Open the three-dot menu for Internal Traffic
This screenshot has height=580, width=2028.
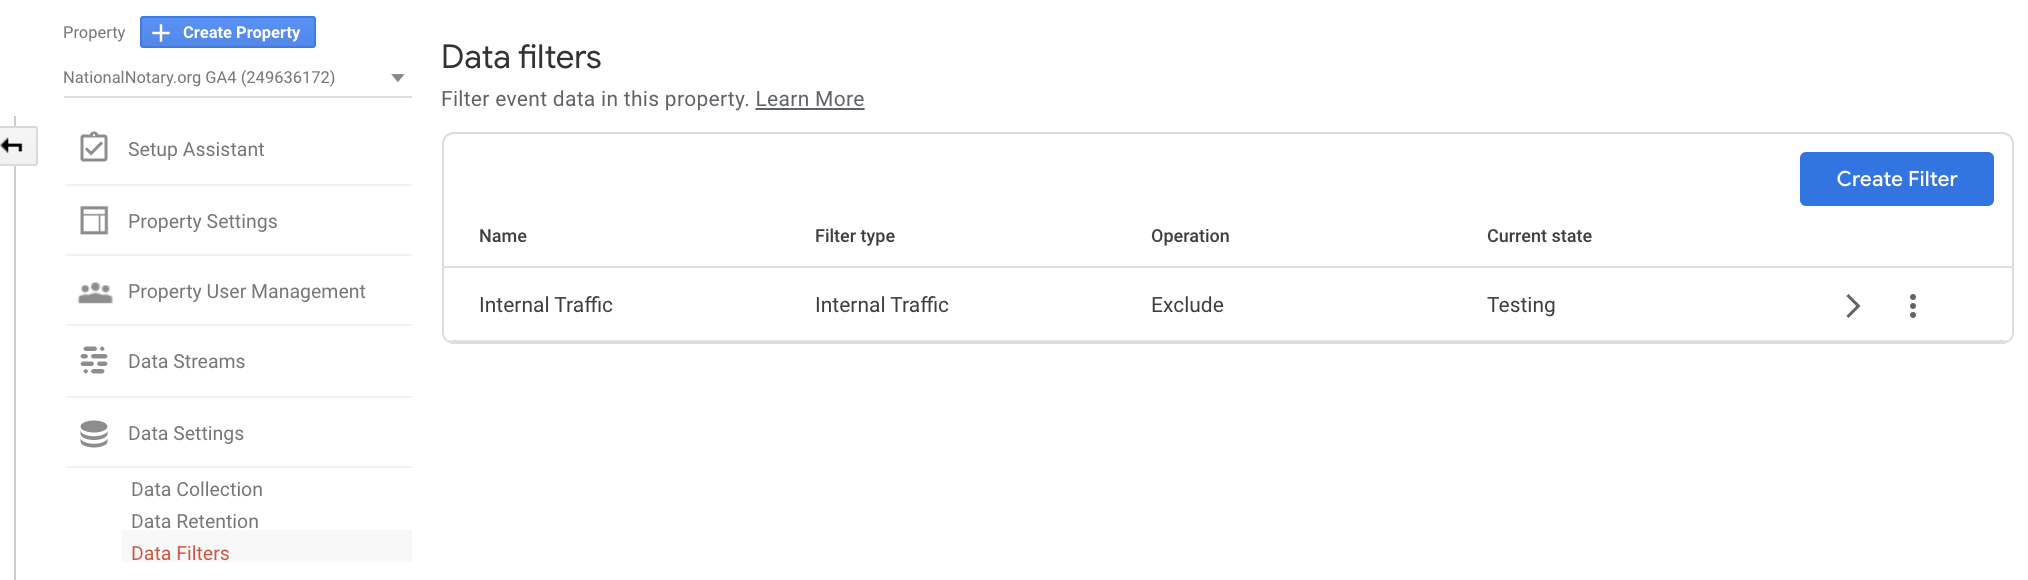click(1912, 306)
